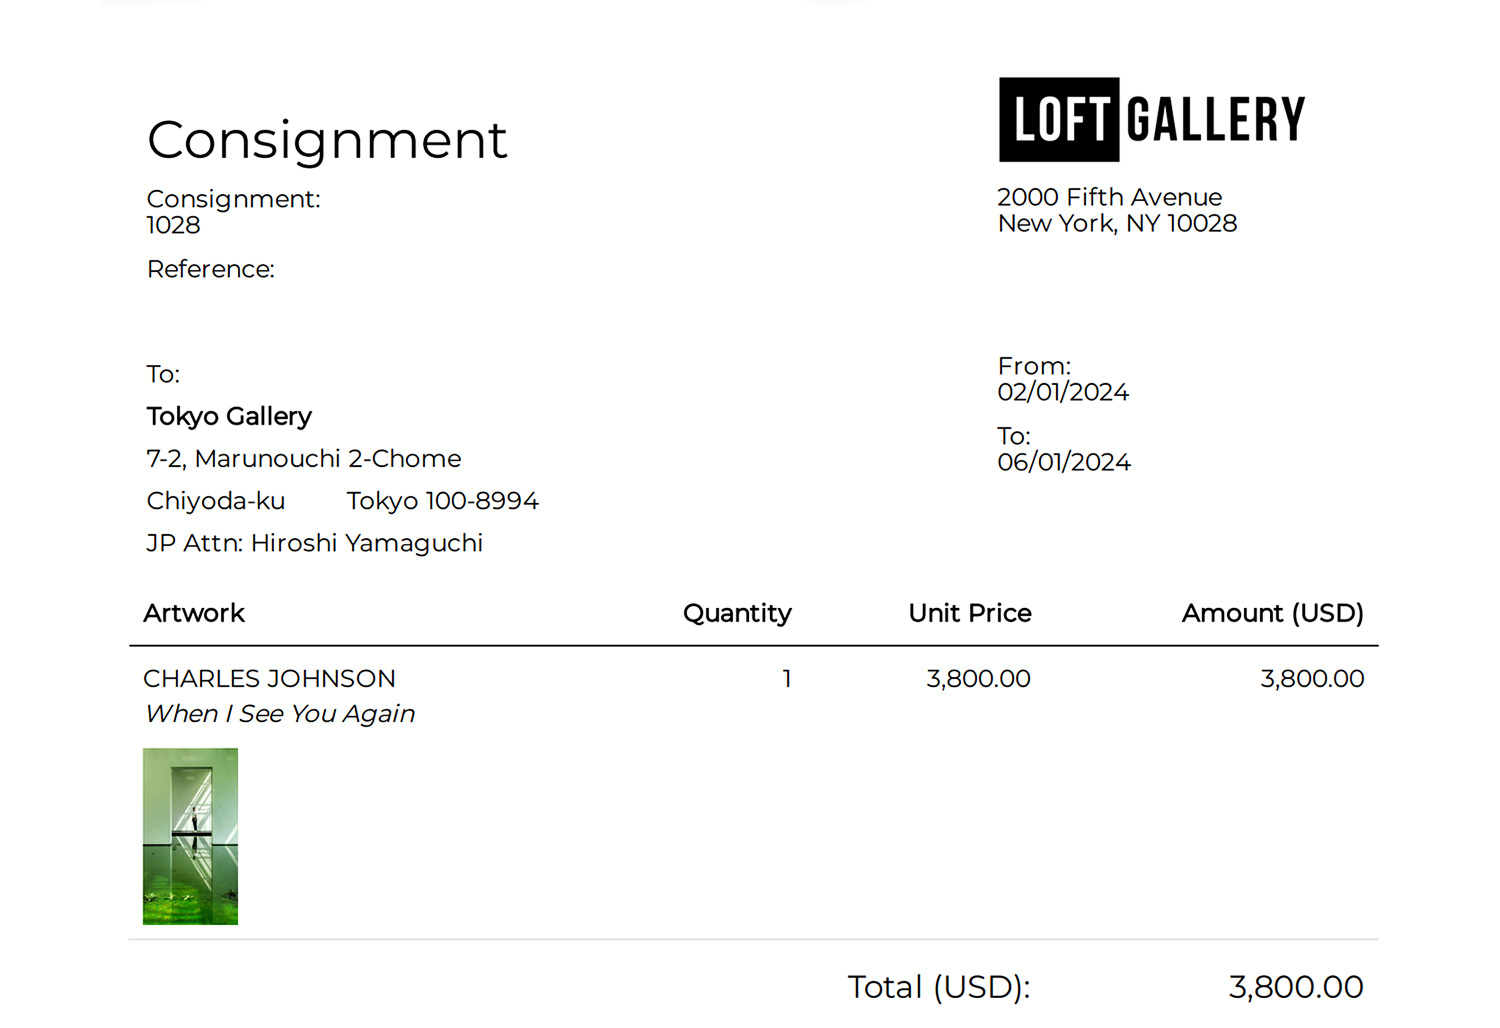This screenshot has height=1028, width=1500.
Task: Select the Tokyo Gallery recipient name
Action: pos(229,416)
